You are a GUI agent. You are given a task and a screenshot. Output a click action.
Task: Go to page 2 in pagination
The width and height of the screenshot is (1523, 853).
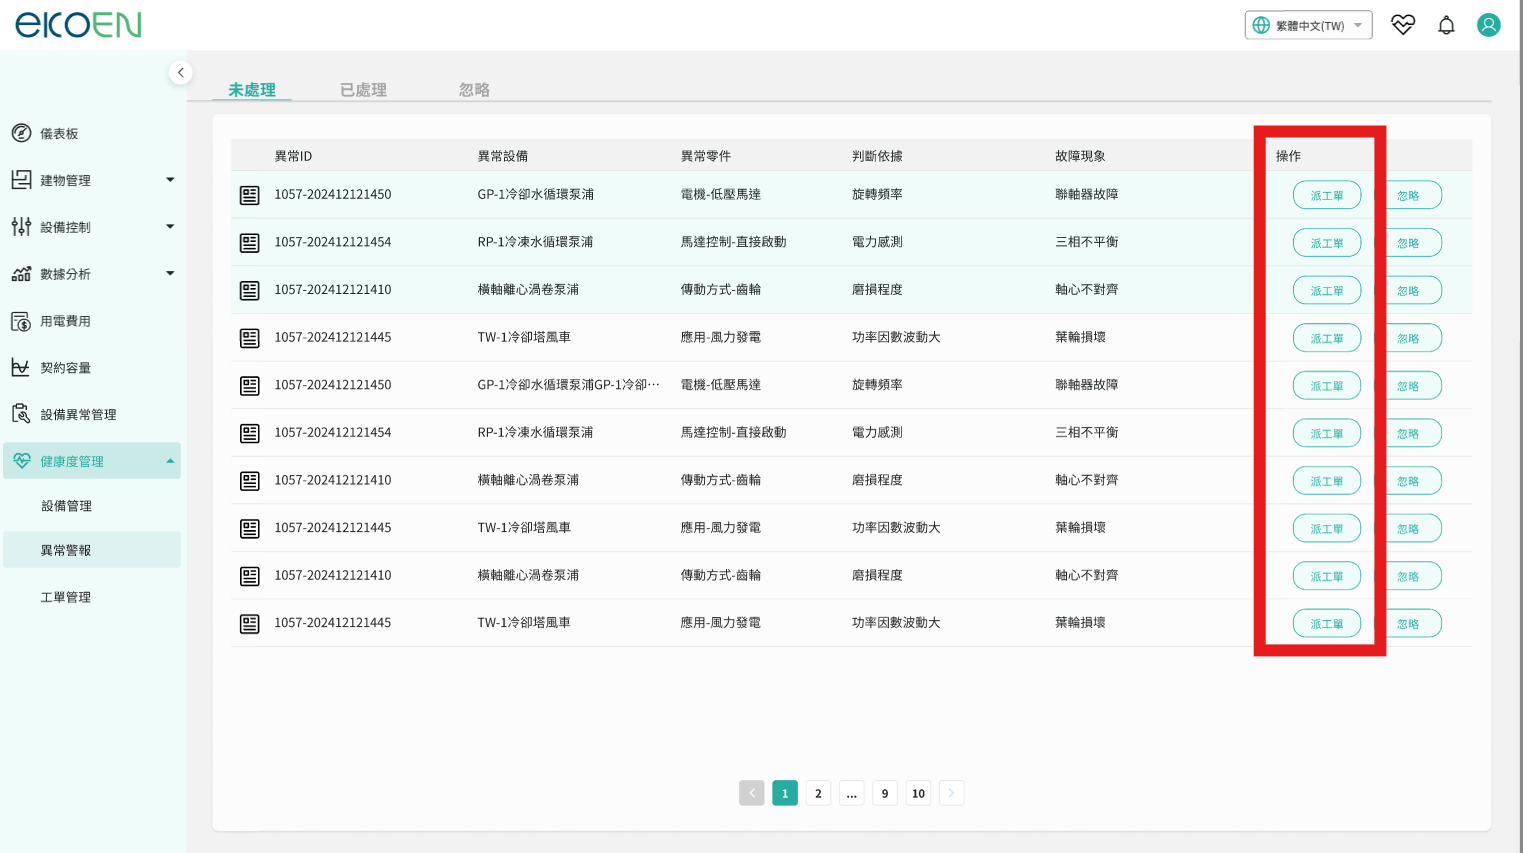click(818, 793)
